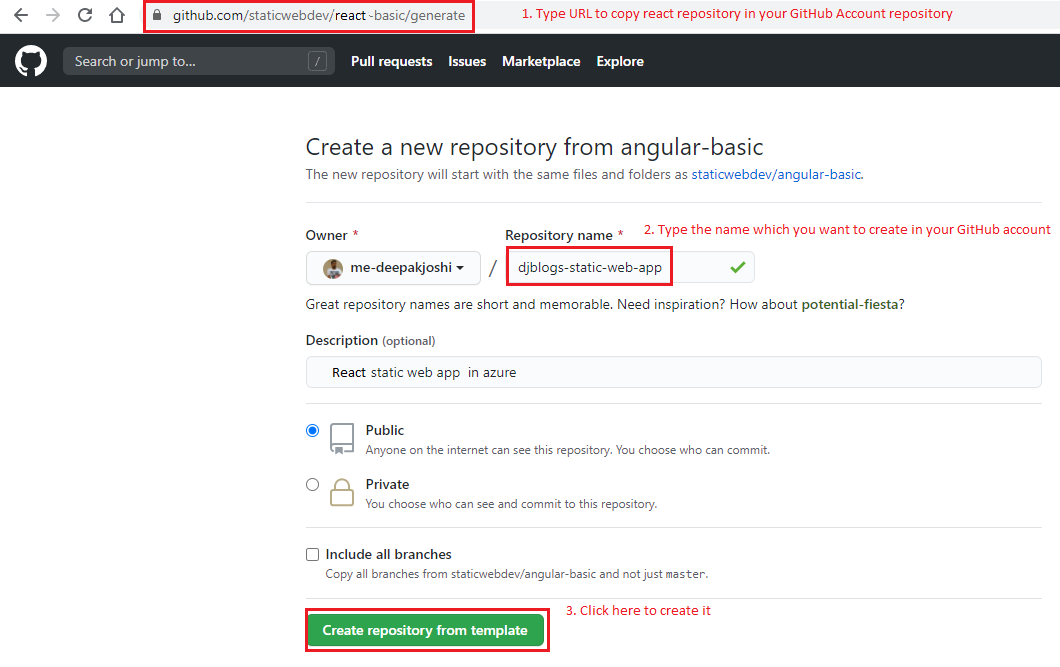The width and height of the screenshot is (1060, 667).
Task: Click the slash shortcut icon in search
Action: pyautogui.click(x=317, y=61)
